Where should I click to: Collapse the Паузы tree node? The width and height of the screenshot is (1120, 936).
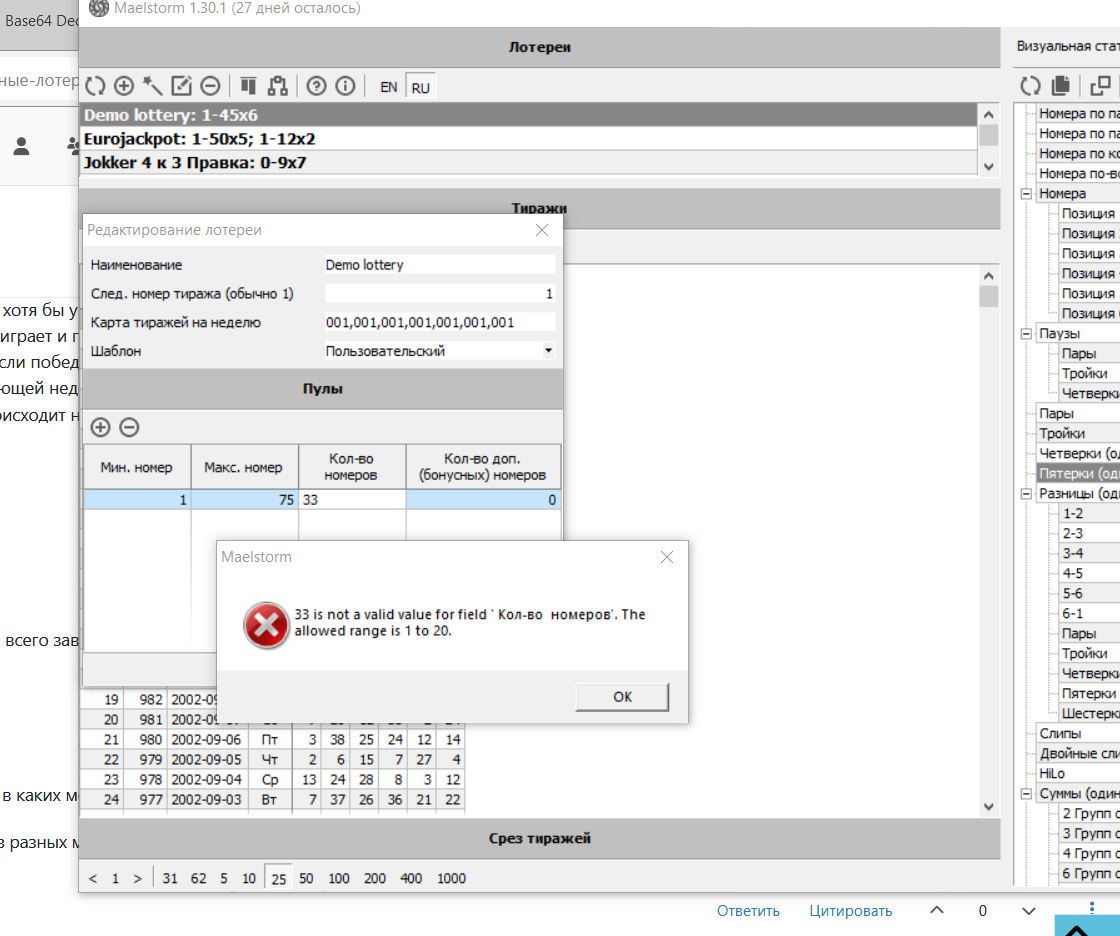point(1026,334)
